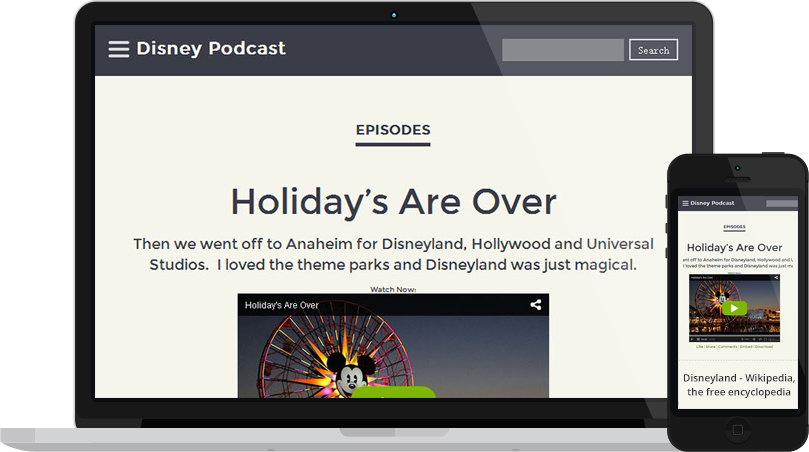Image resolution: width=809 pixels, height=452 pixels.
Task: Open the "Holiday's Are Over" episode title on laptop
Action: click(393, 201)
